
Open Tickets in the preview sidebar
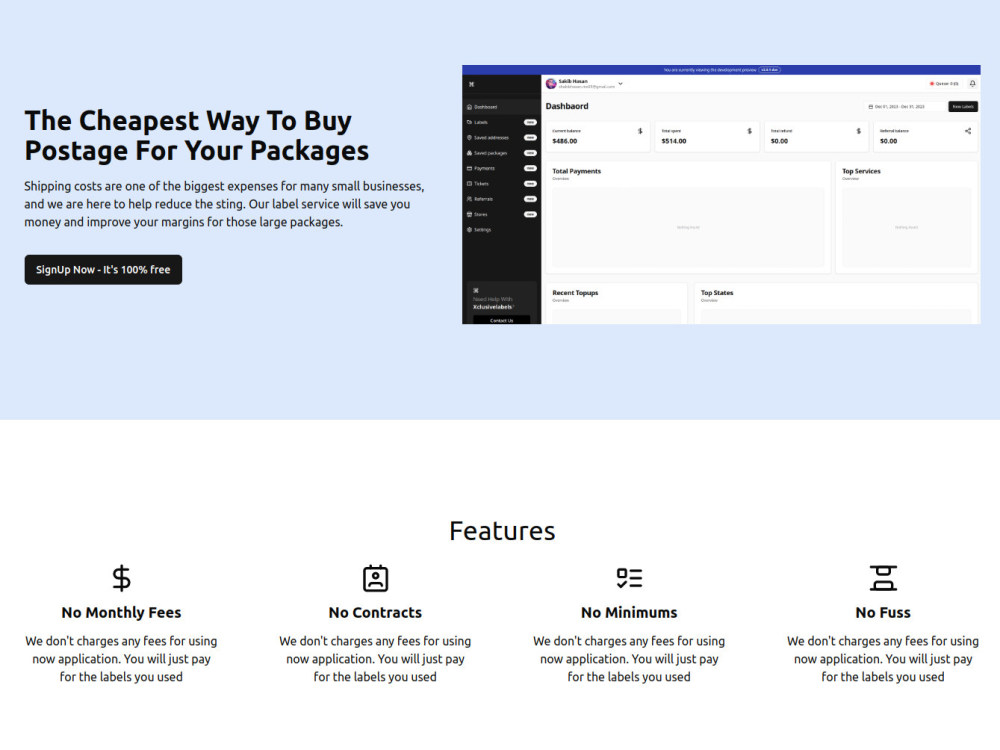pos(501,184)
